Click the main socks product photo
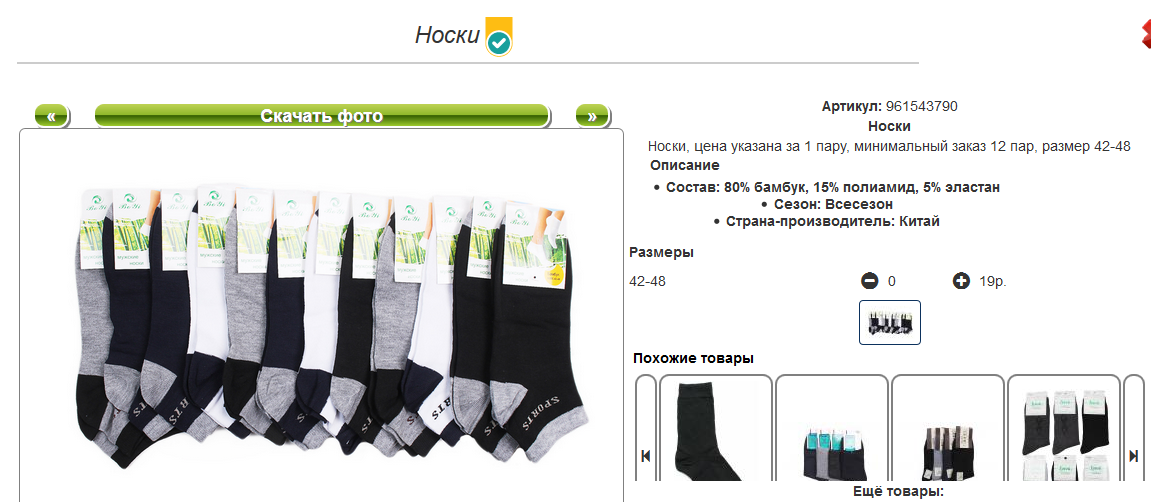The height and width of the screenshot is (502, 1151). (322, 316)
